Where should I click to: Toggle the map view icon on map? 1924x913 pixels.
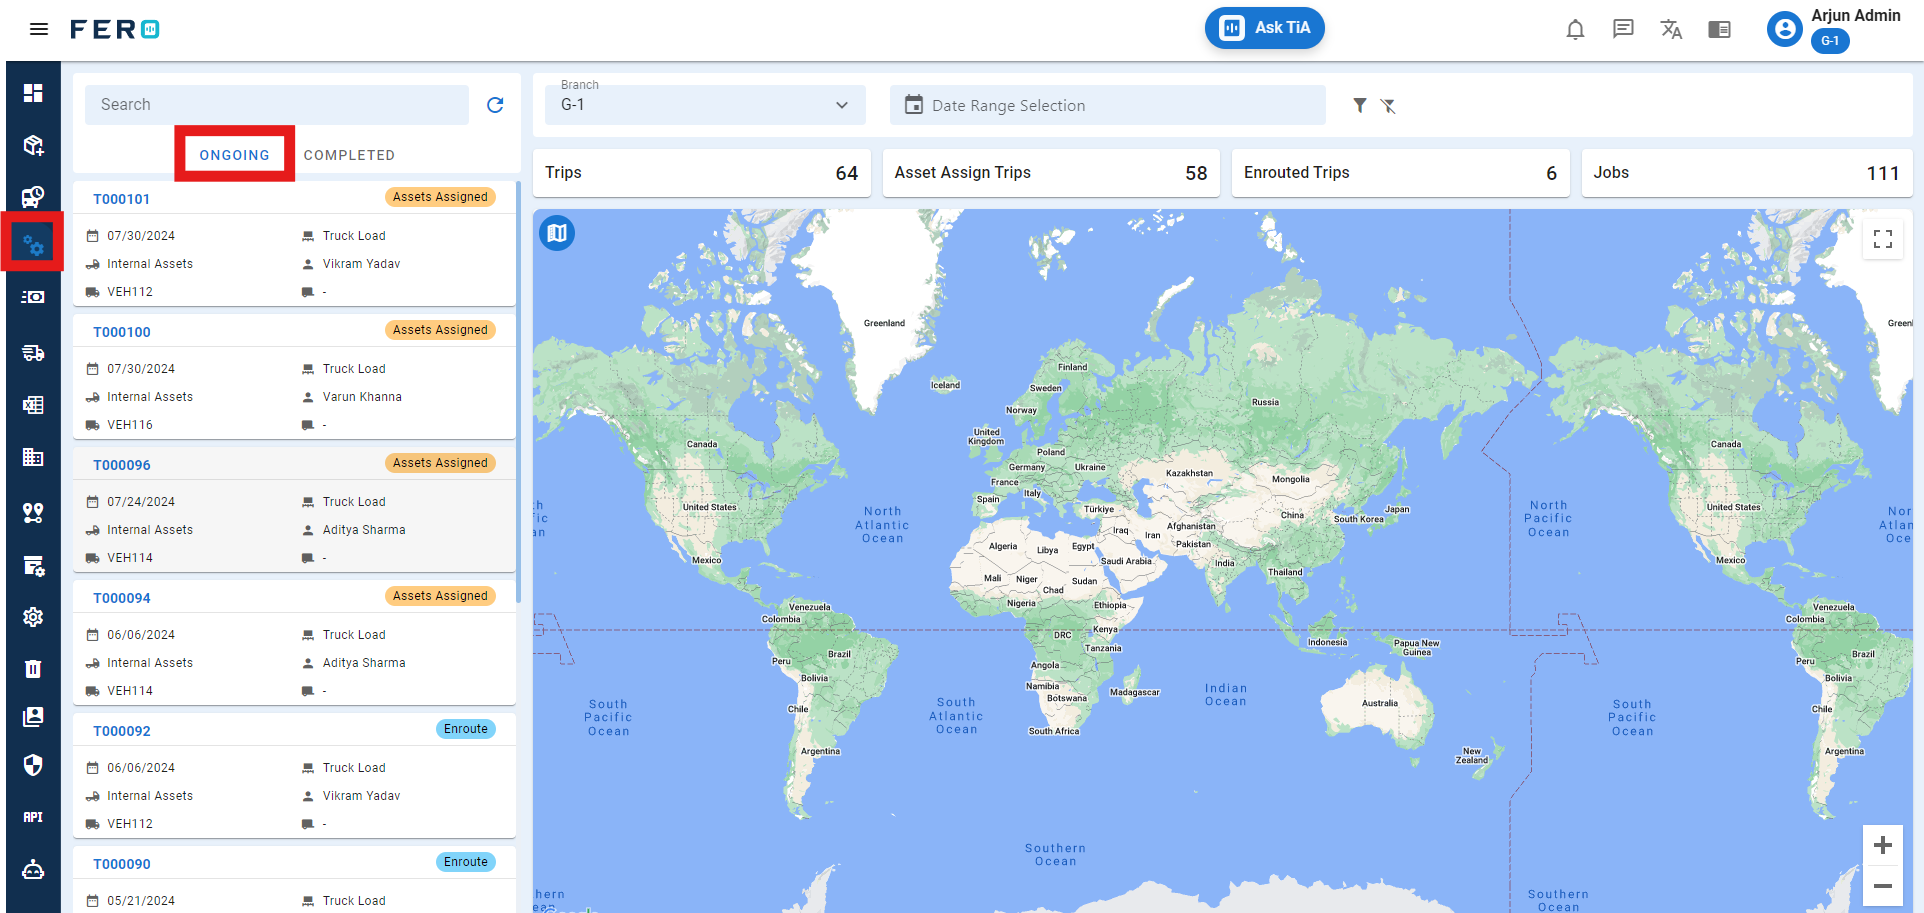(x=557, y=233)
